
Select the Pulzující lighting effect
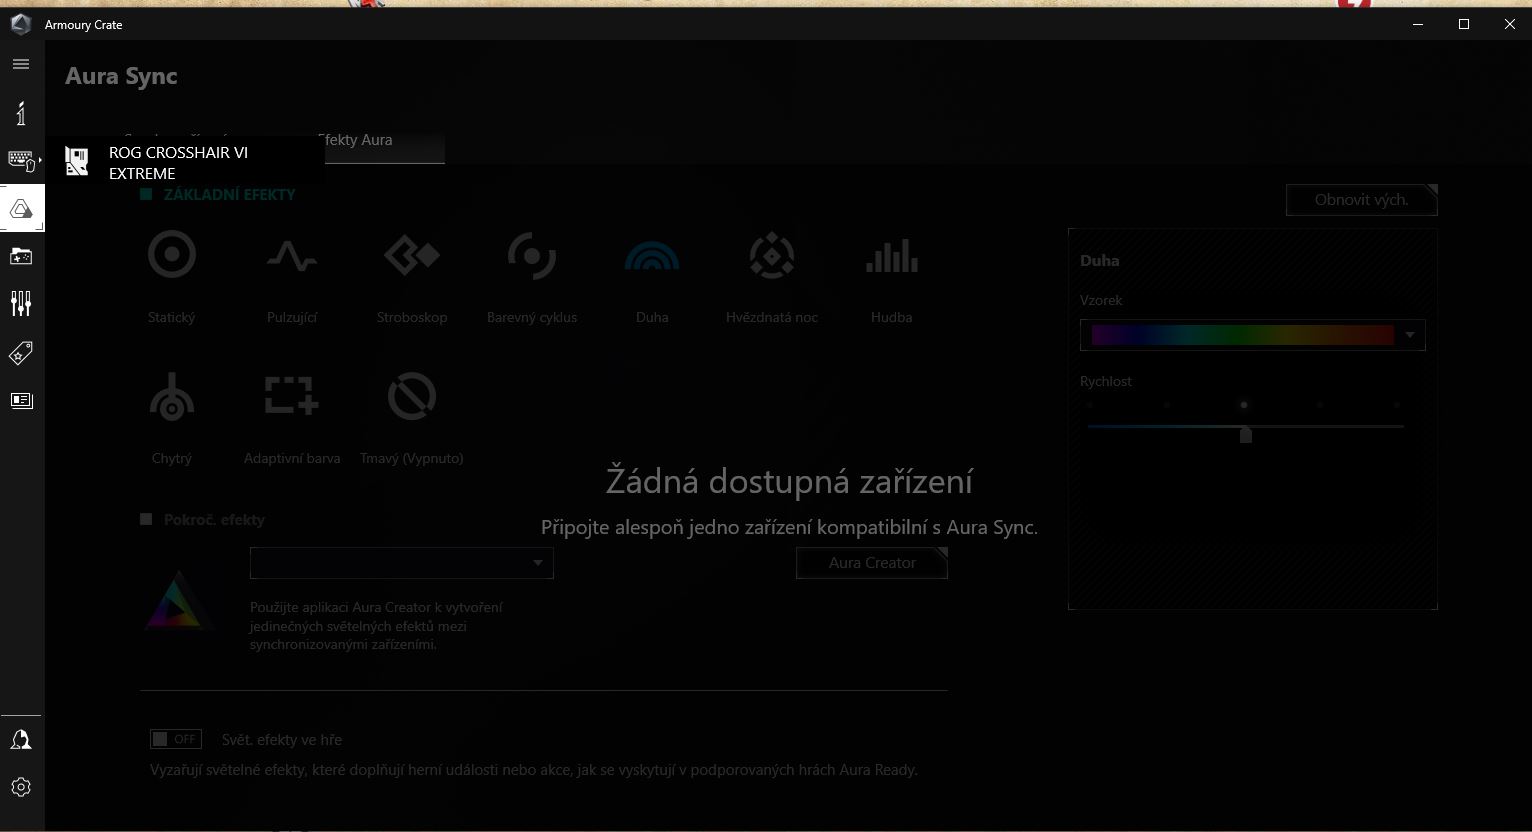click(292, 257)
